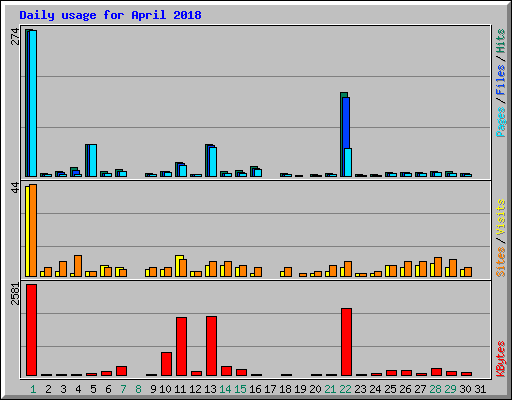The height and width of the screenshot is (400, 512).
Task: Click x-axis day label 4
Action: point(78,389)
